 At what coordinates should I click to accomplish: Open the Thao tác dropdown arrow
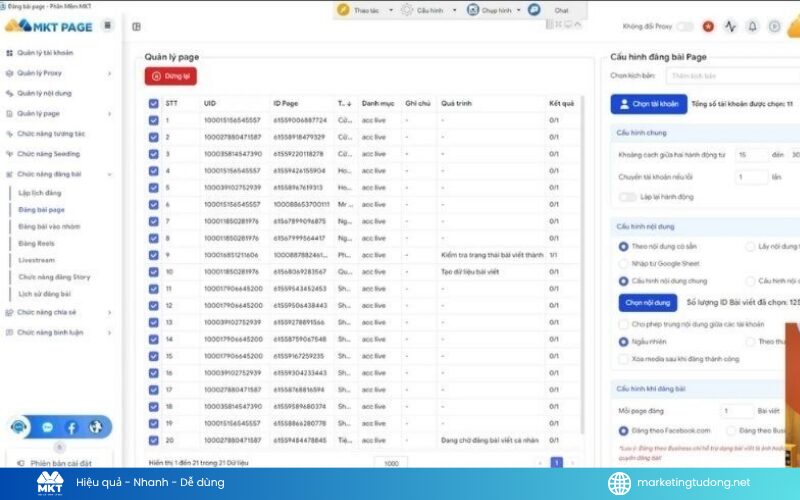391,10
